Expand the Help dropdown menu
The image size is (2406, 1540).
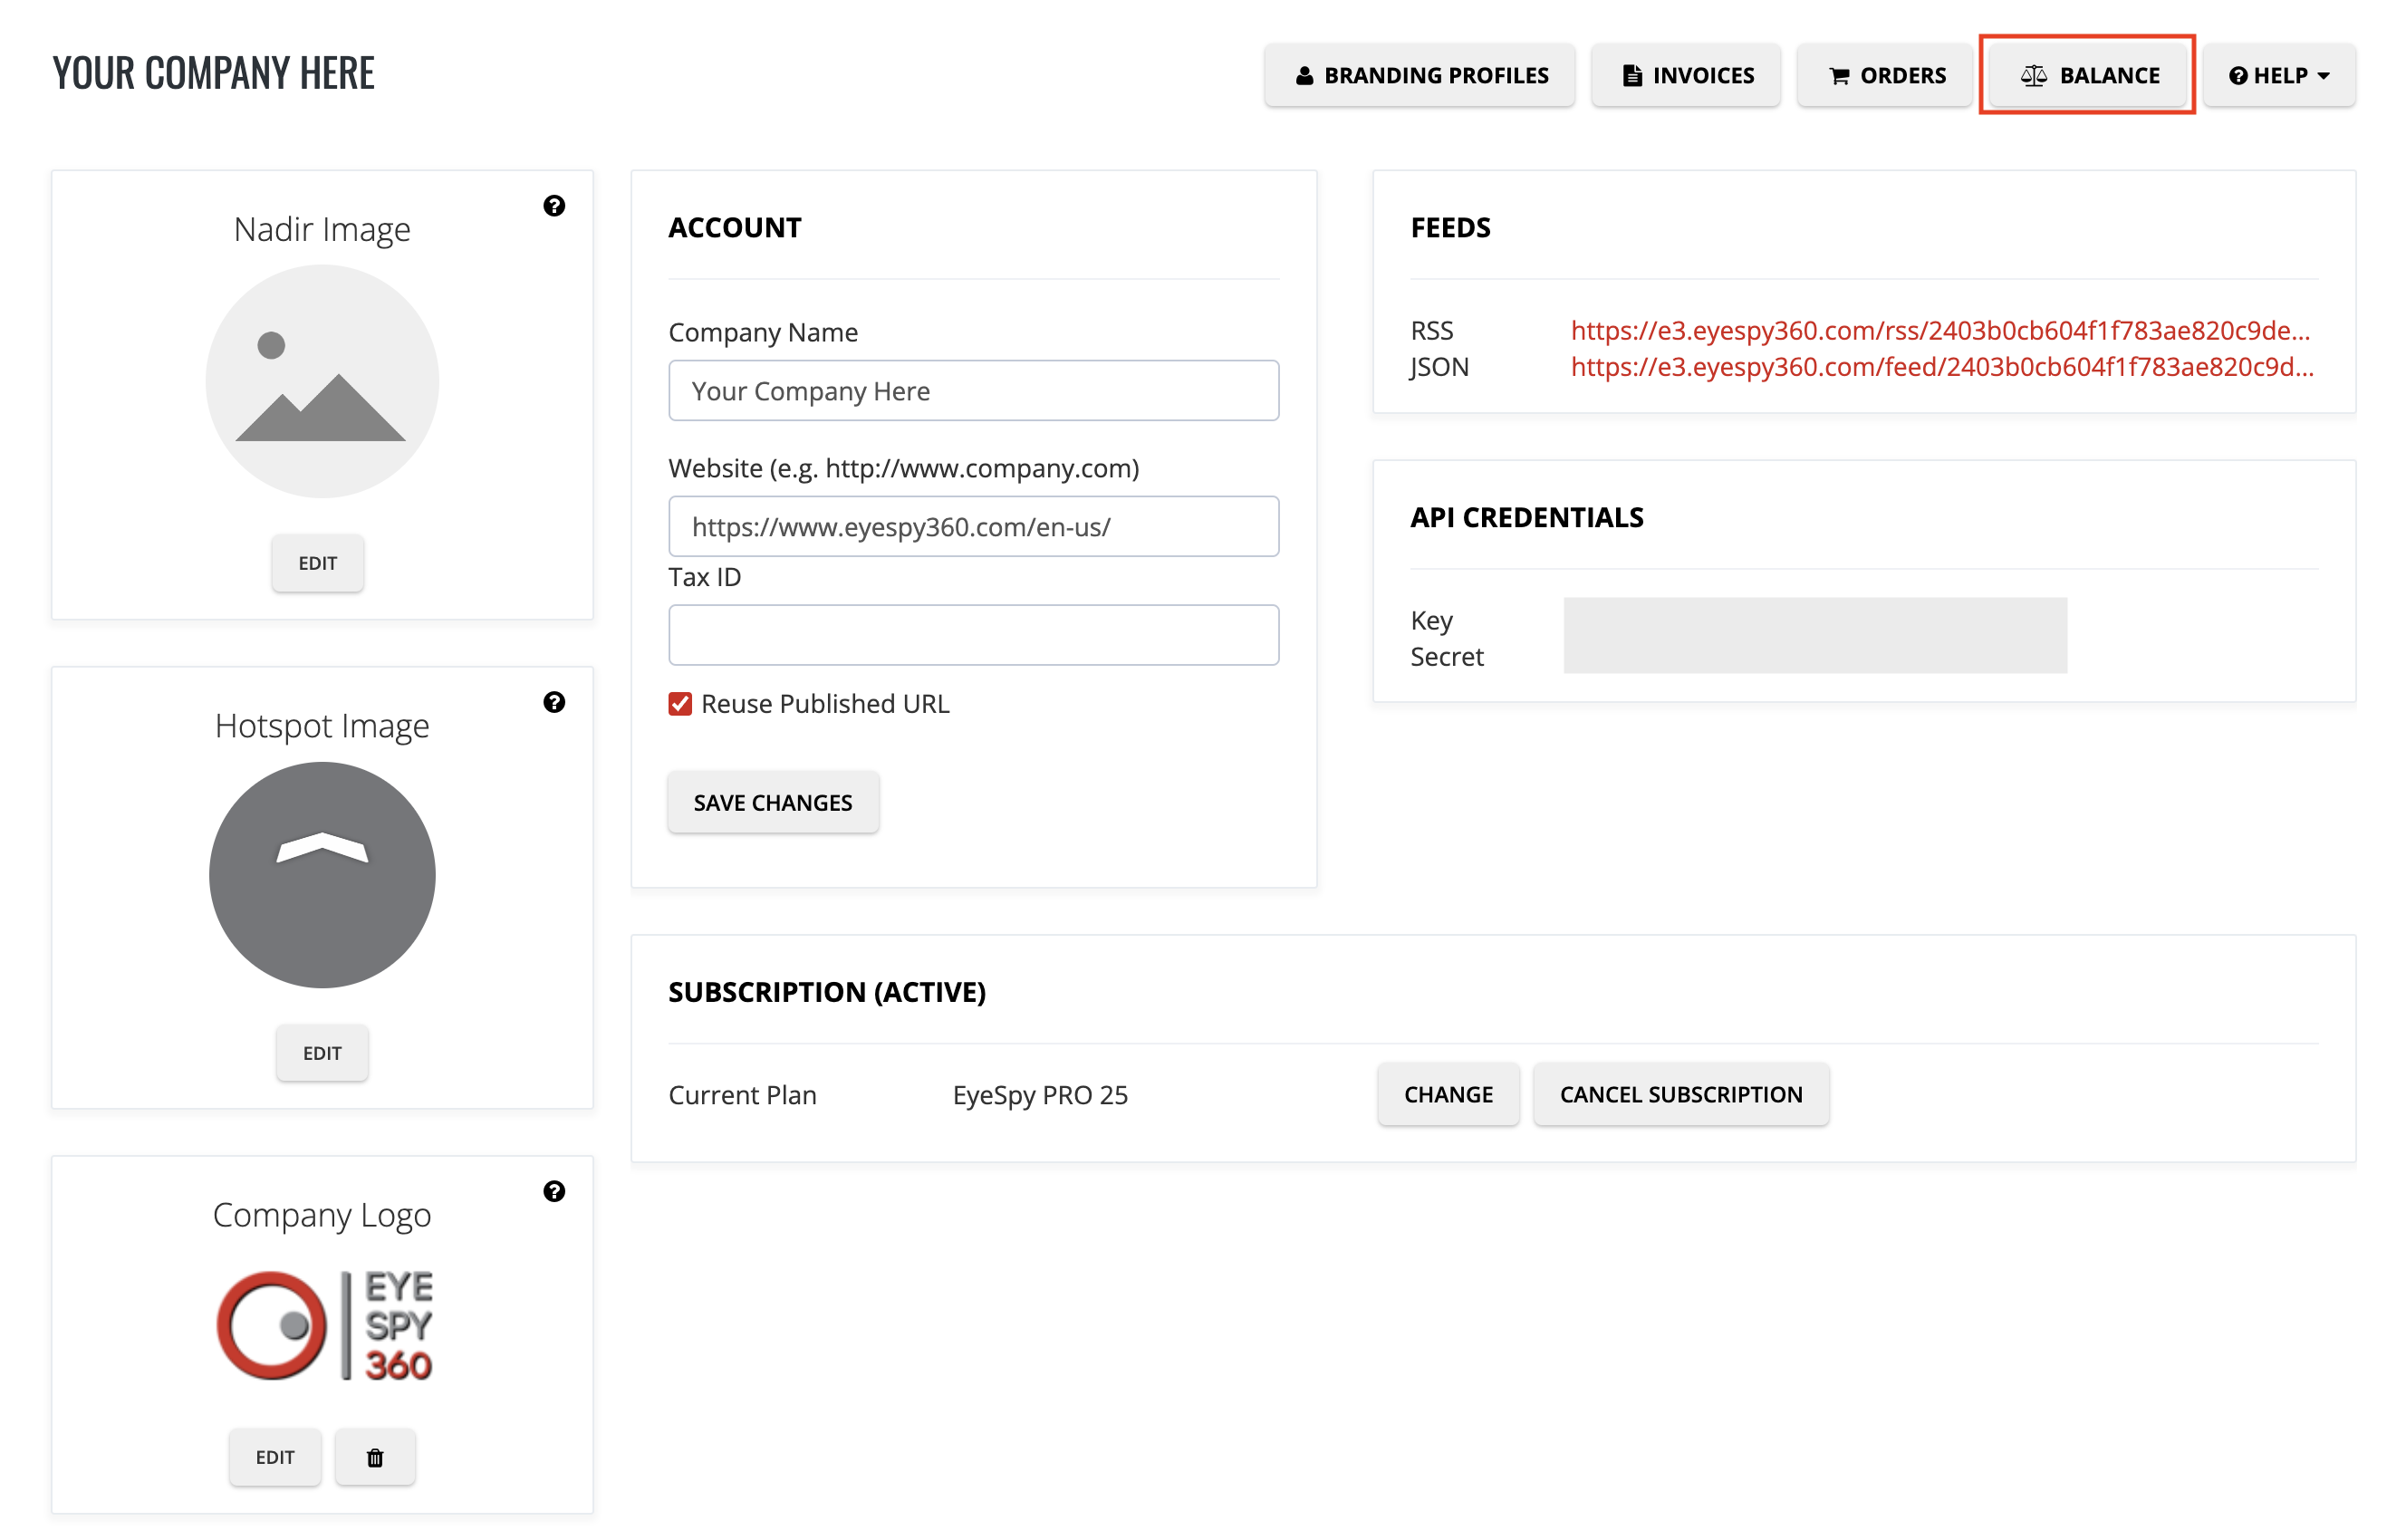[2278, 75]
